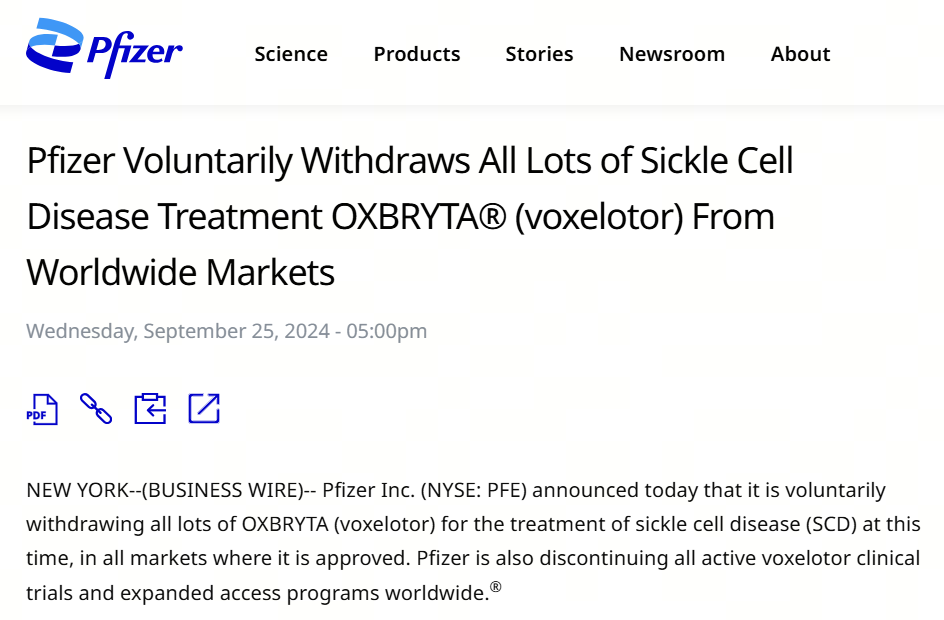Screen dimensions: 944x620
Task: Click "Pfizer Inc." in the body paragraph
Action: coord(368,490)
